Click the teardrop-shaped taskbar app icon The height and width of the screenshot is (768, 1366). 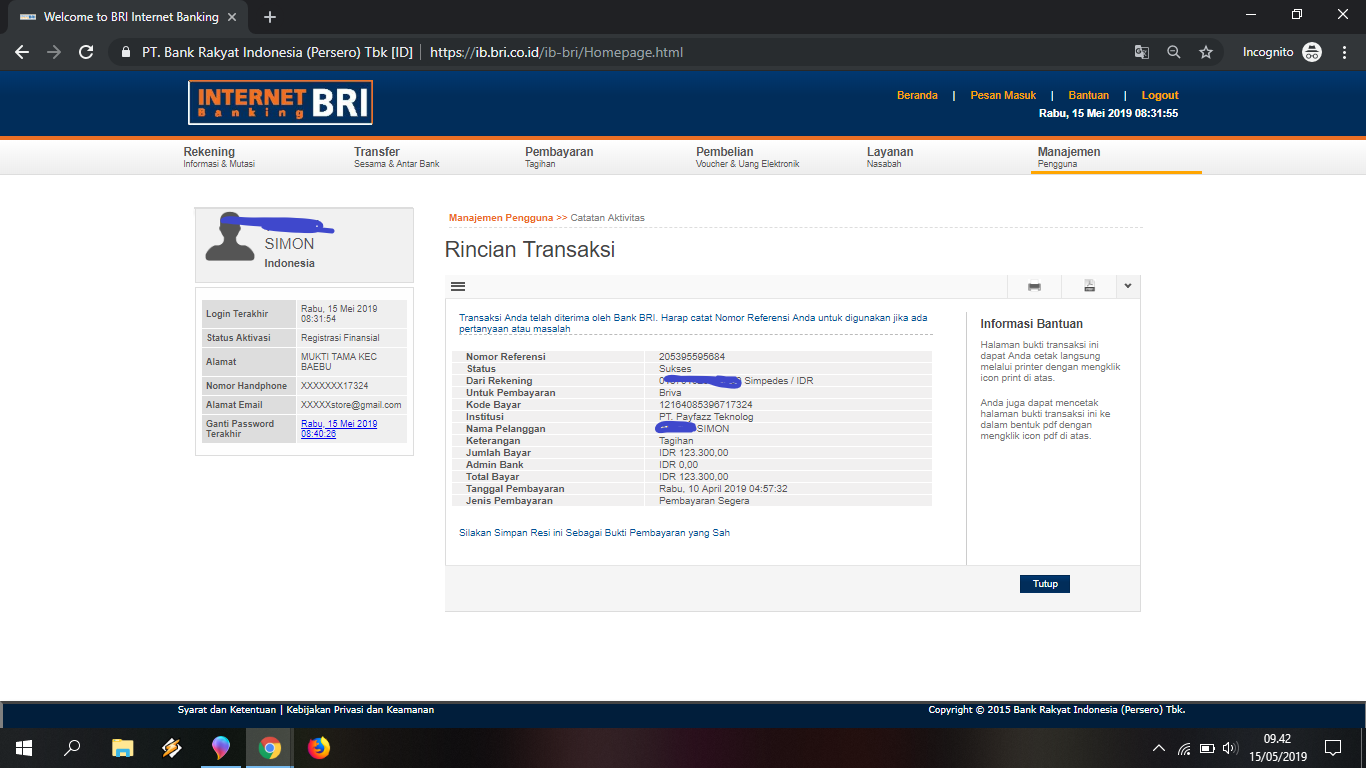point(221,747)
